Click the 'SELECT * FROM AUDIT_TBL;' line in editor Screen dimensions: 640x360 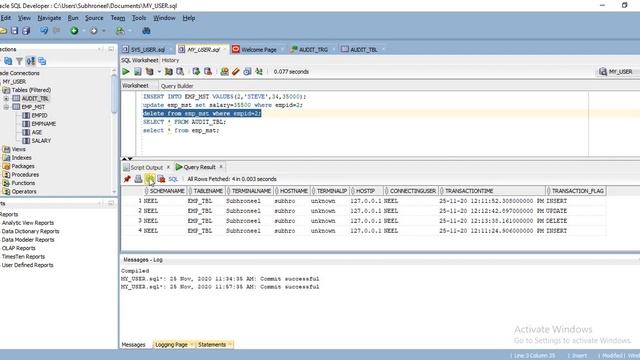pos(184,122)
